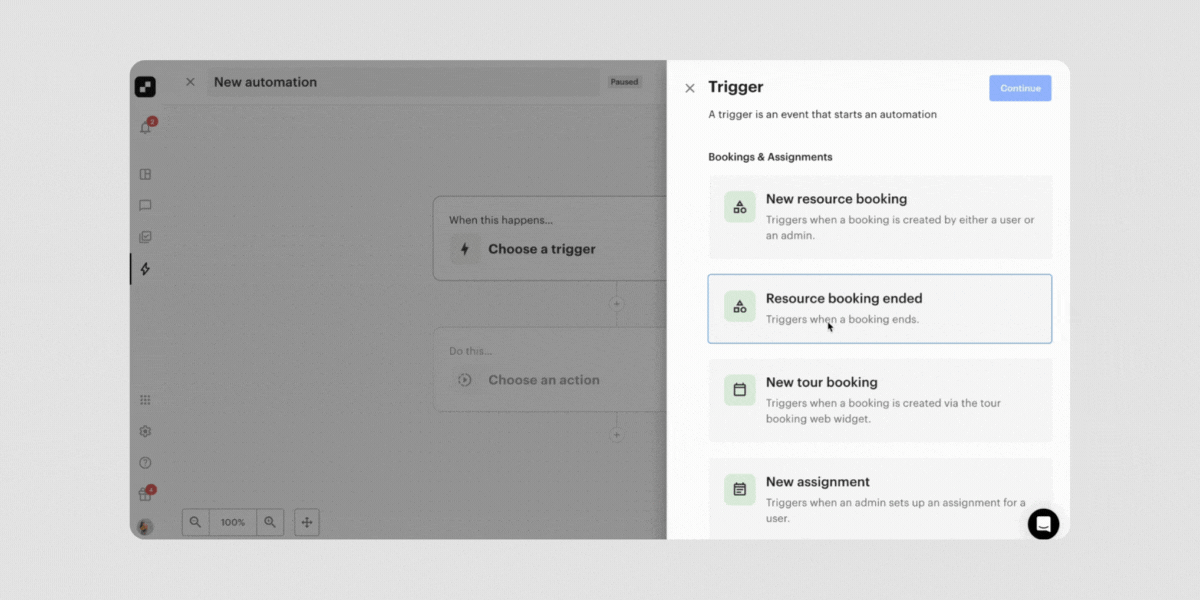Select the automations lightning bolt sidebar icon
Image resolution: width=1200 pixels, height=600 pixels.
point(145,268)
